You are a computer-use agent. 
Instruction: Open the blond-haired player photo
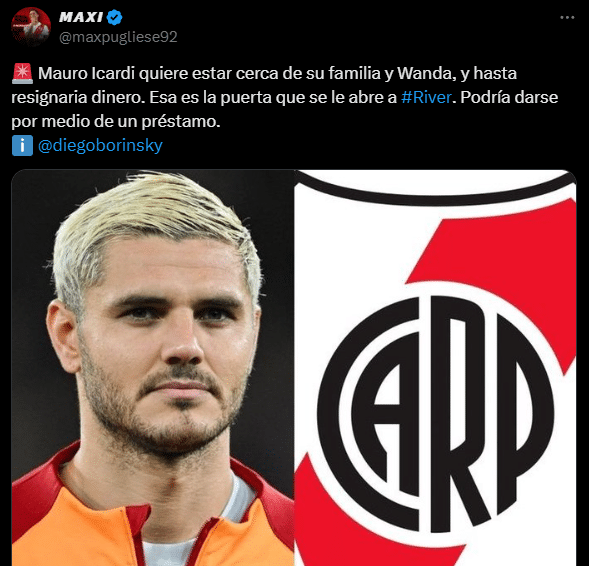[153, 368]
